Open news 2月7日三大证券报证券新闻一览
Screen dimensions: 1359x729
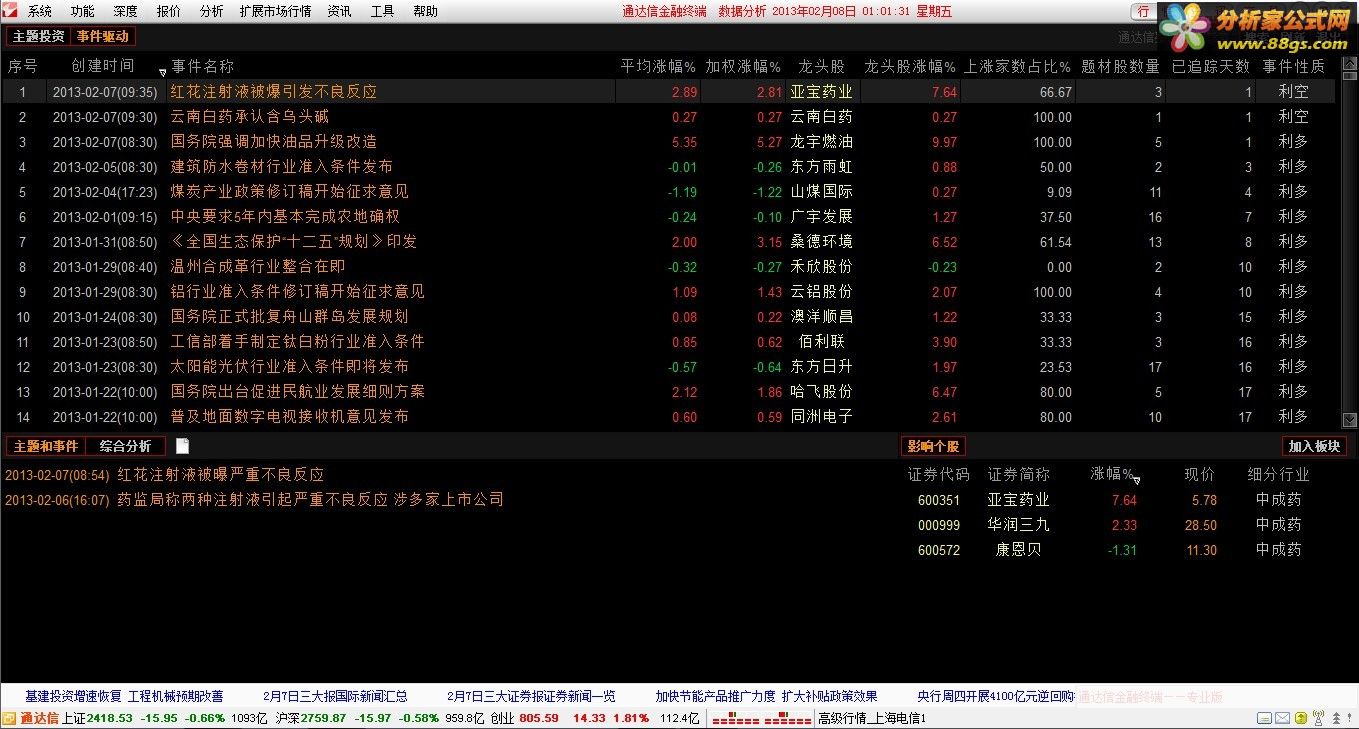531,696
